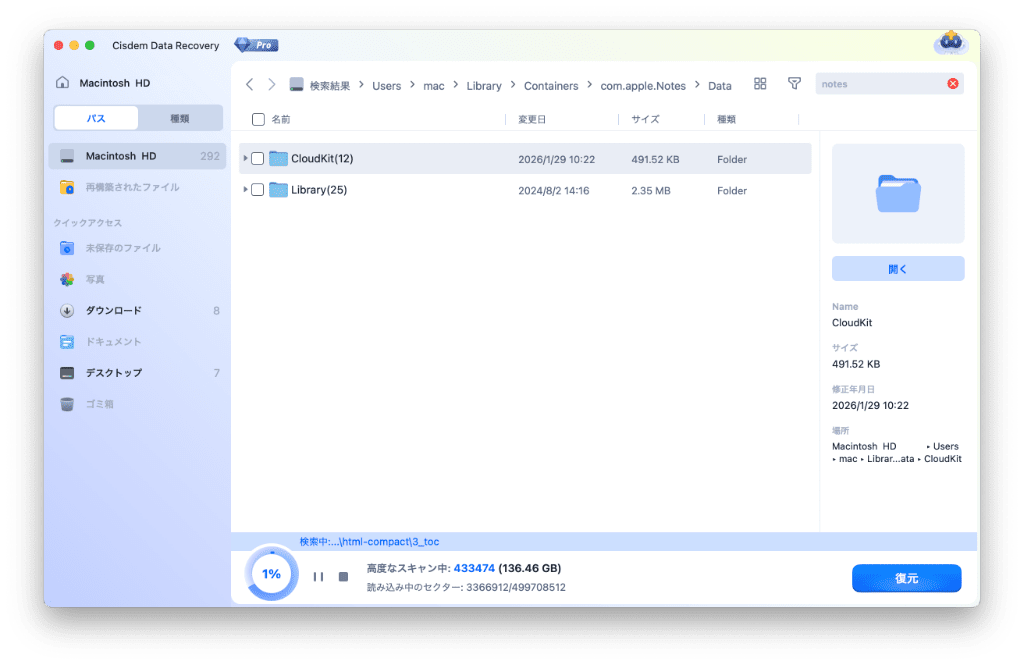Expand the CloudKit(12) folder triangle
Image resolution: width=1024 pixels, height=664 pixels.
point(245,159)
